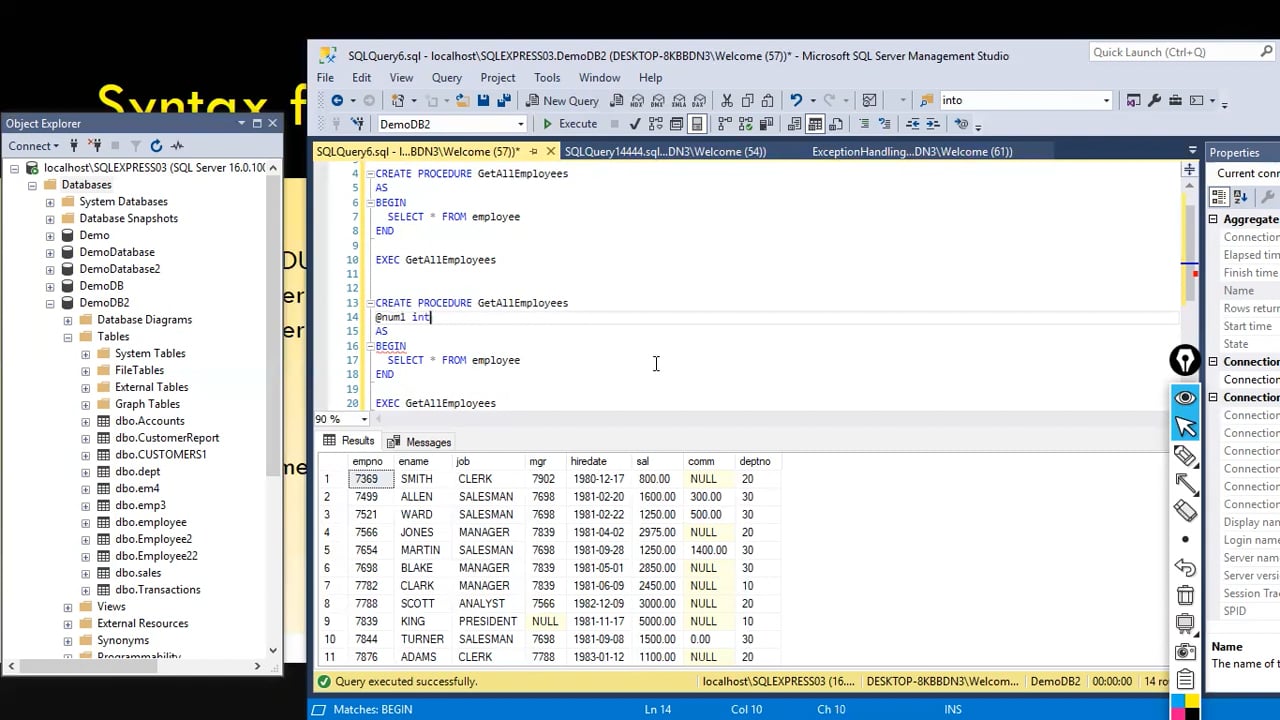Click the Navigate Backward arrow icon
1280x720 pixels.
337,100
